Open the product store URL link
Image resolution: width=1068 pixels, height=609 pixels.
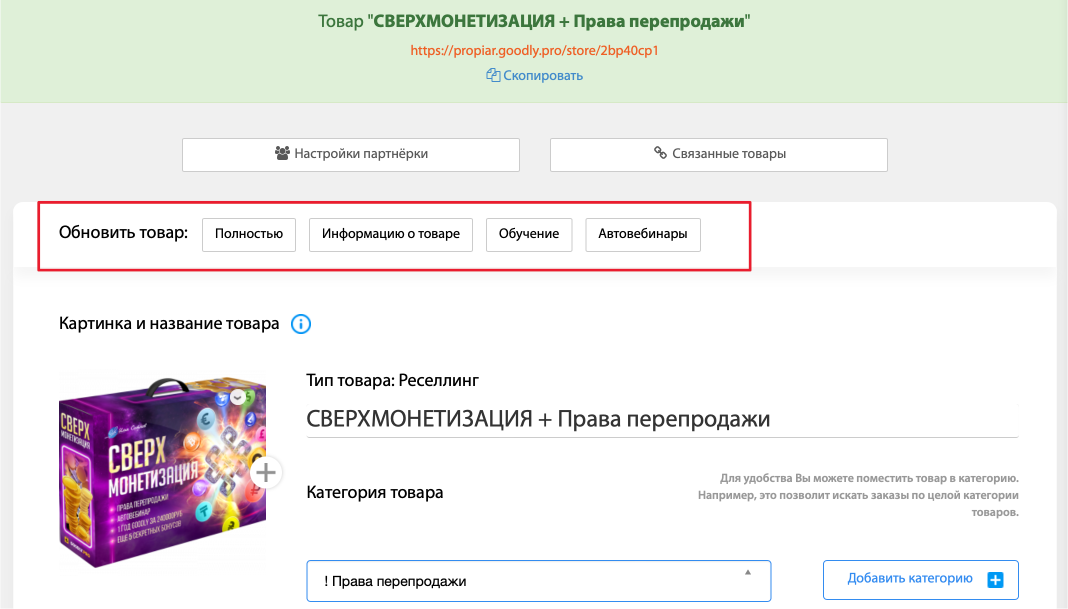click(534, 50)
